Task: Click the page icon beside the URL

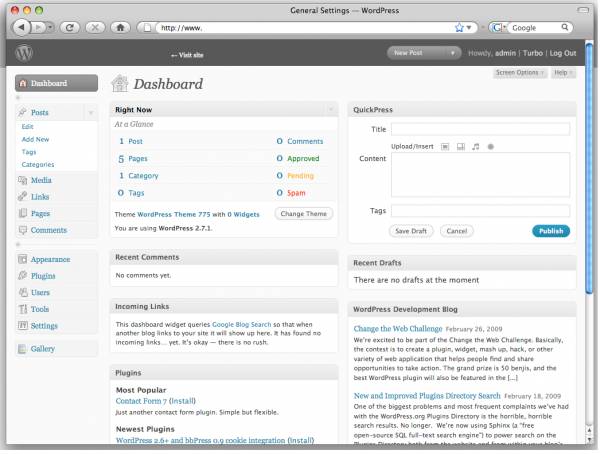Action: click(x=147, y=28)
